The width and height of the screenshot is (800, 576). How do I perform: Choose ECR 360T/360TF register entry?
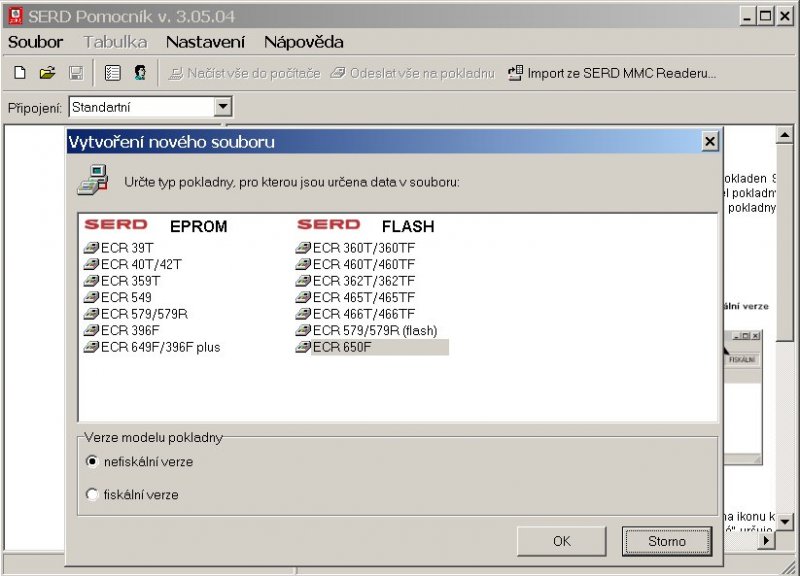pos(304,248)
